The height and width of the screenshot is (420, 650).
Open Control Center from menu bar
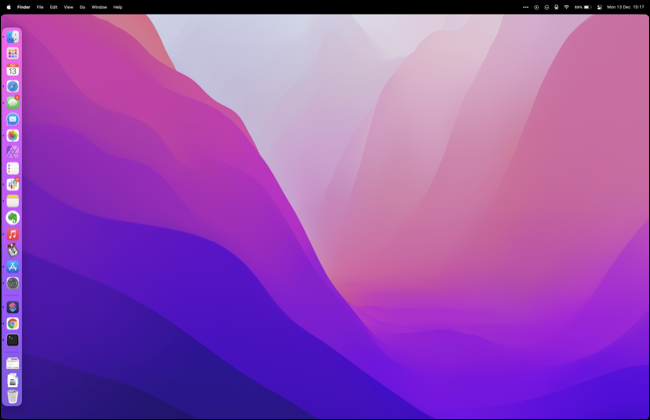tap(600, 7)
